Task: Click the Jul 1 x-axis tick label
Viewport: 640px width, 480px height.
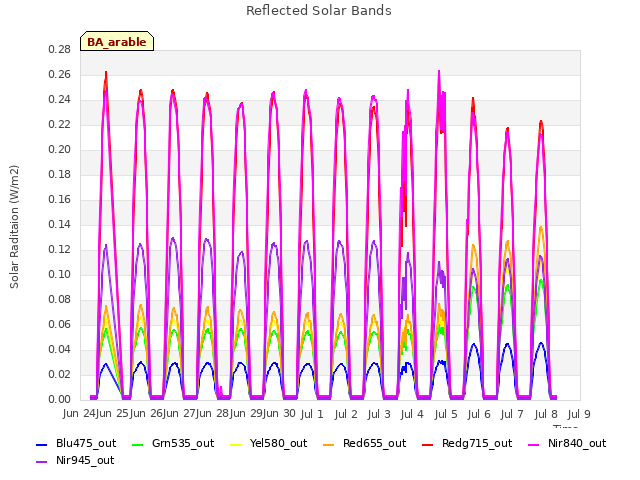Action: tap(312, 414)
